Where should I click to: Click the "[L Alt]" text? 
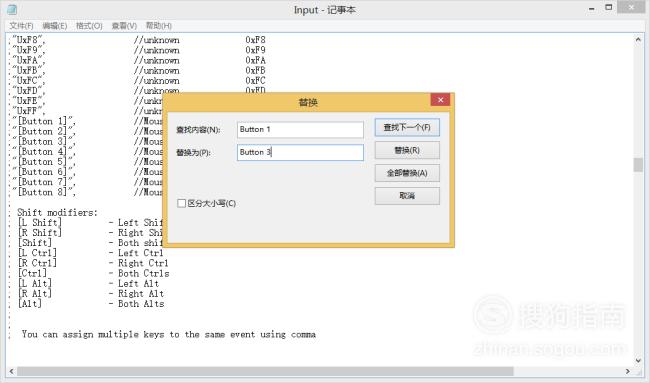tap(35, 284)
